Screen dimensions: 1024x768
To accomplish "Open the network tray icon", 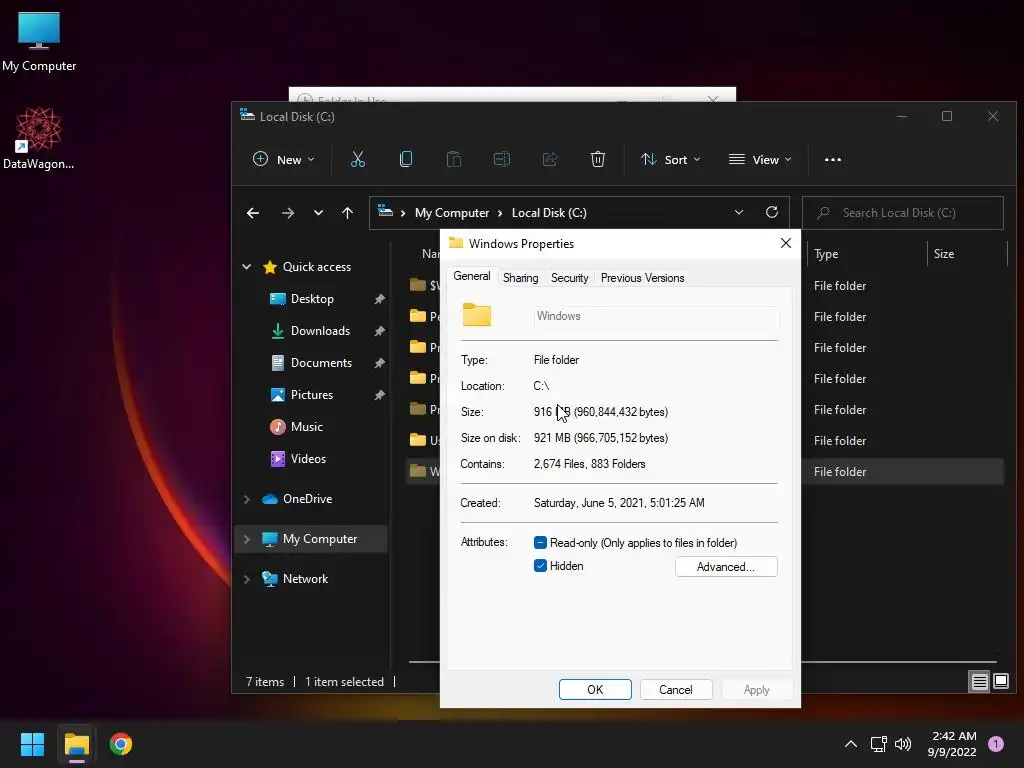I will pos(878,744).
